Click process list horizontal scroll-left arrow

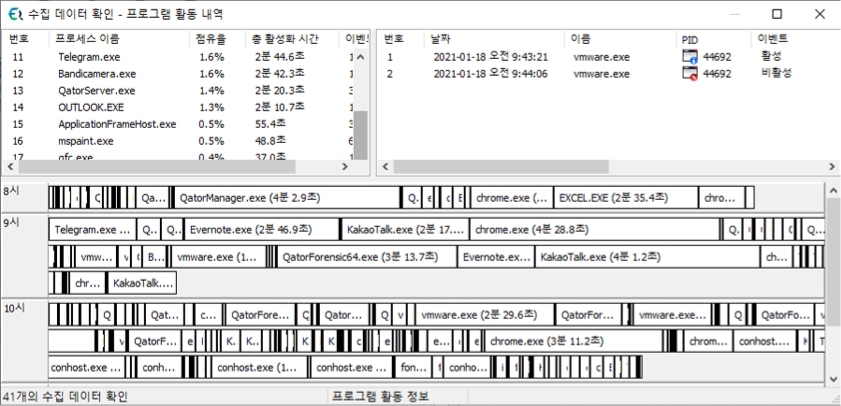pos(11,167)
